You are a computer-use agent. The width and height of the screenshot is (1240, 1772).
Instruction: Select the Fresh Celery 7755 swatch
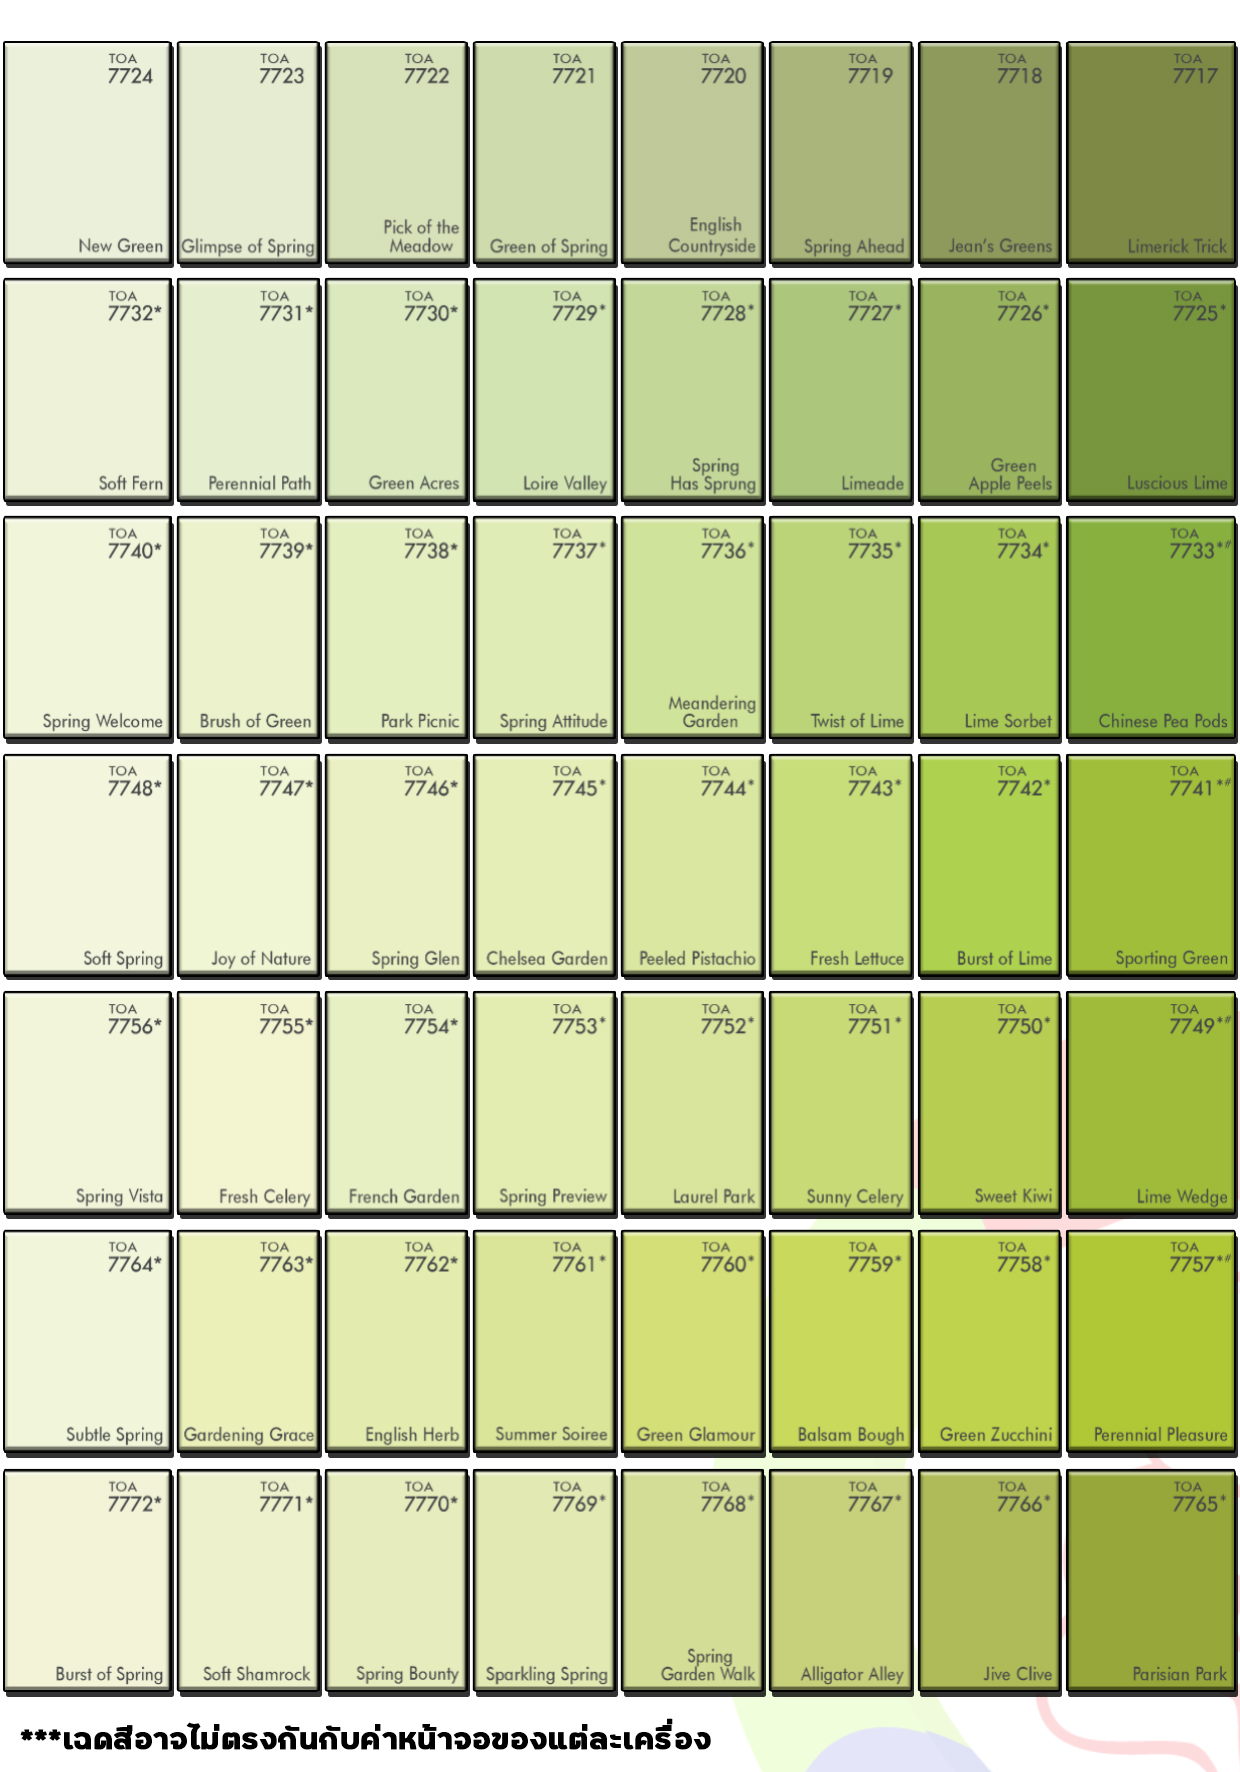pos(249,1104)
